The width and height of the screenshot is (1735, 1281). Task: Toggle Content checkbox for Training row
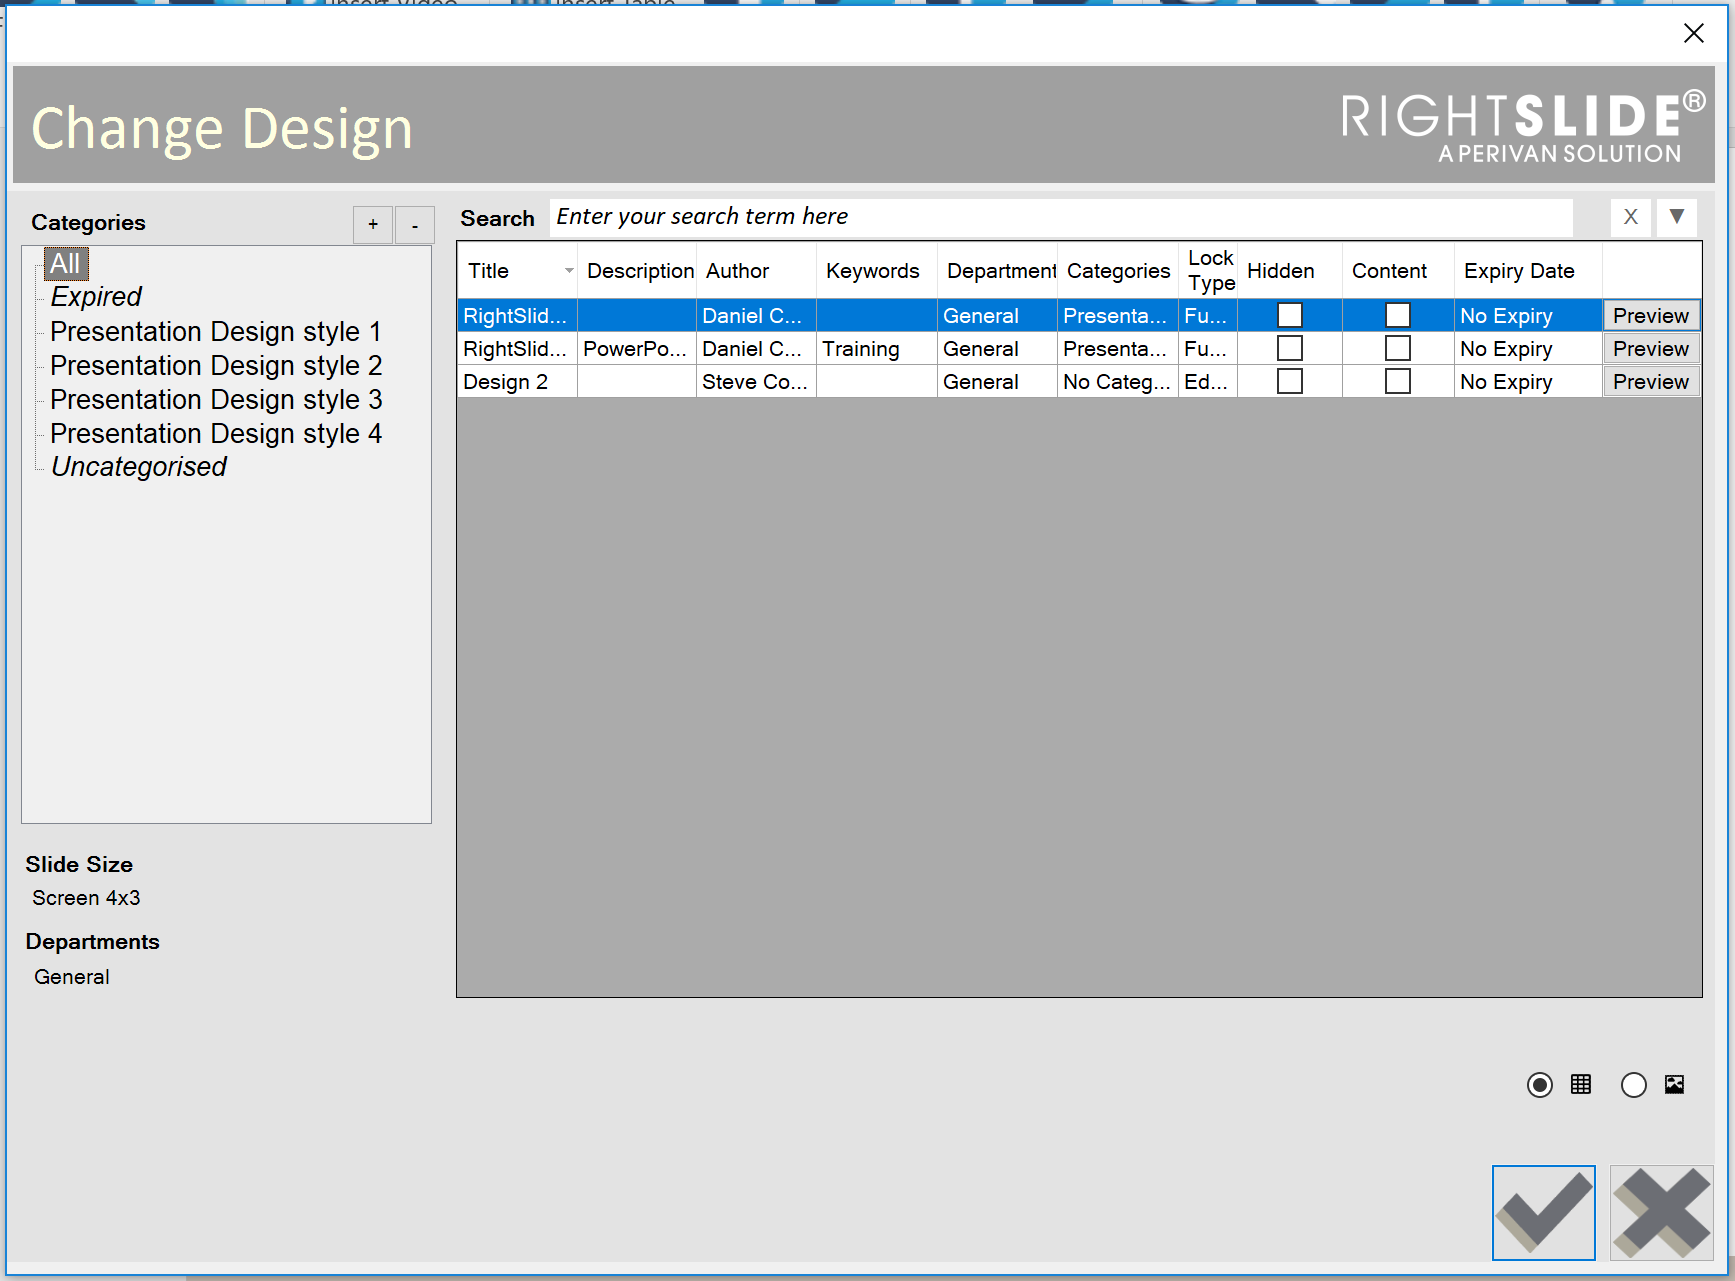1398,348
